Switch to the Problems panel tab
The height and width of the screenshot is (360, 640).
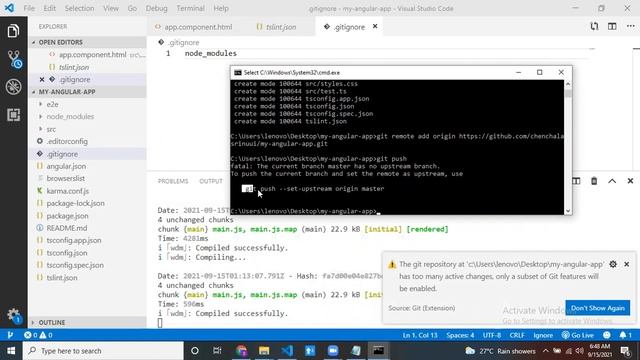173,181
